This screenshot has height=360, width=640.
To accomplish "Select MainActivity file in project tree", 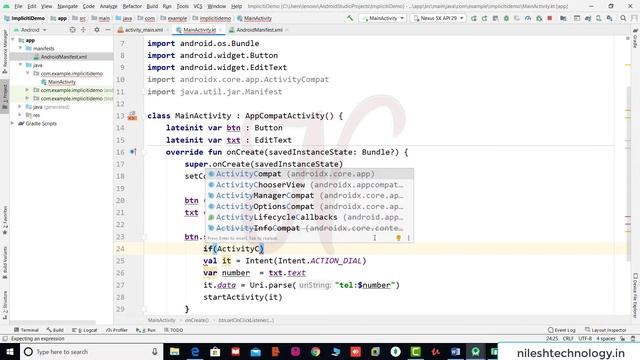I will 61,82.
